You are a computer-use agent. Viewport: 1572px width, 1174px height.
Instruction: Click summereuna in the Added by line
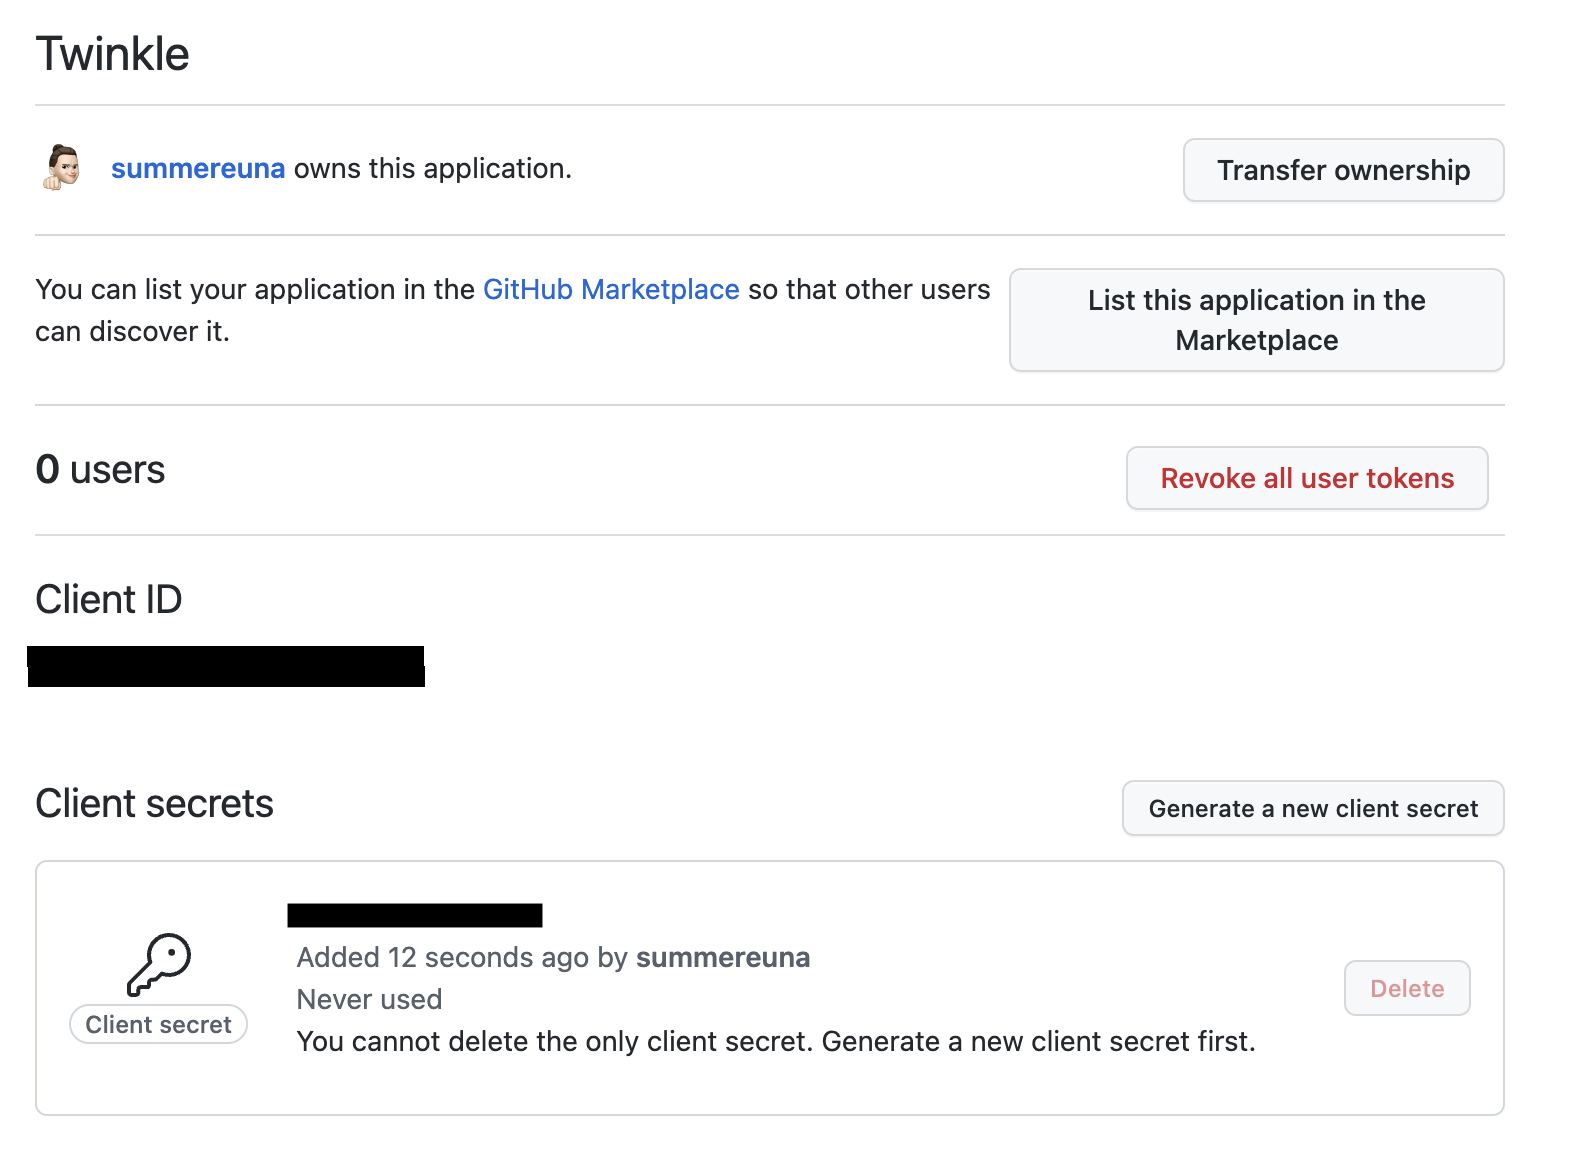[x=722, y=958]
